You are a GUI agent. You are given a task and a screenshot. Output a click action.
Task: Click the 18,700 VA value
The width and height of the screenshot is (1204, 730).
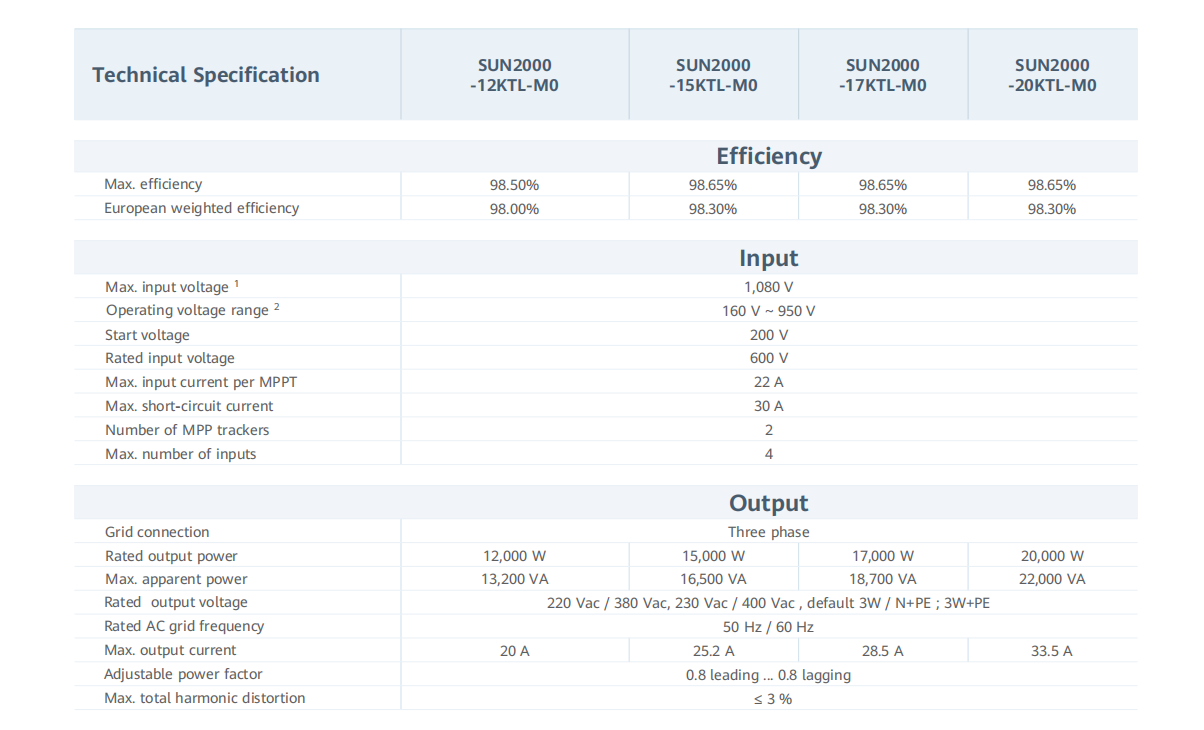pyautogui.click(x=883, y=579)
